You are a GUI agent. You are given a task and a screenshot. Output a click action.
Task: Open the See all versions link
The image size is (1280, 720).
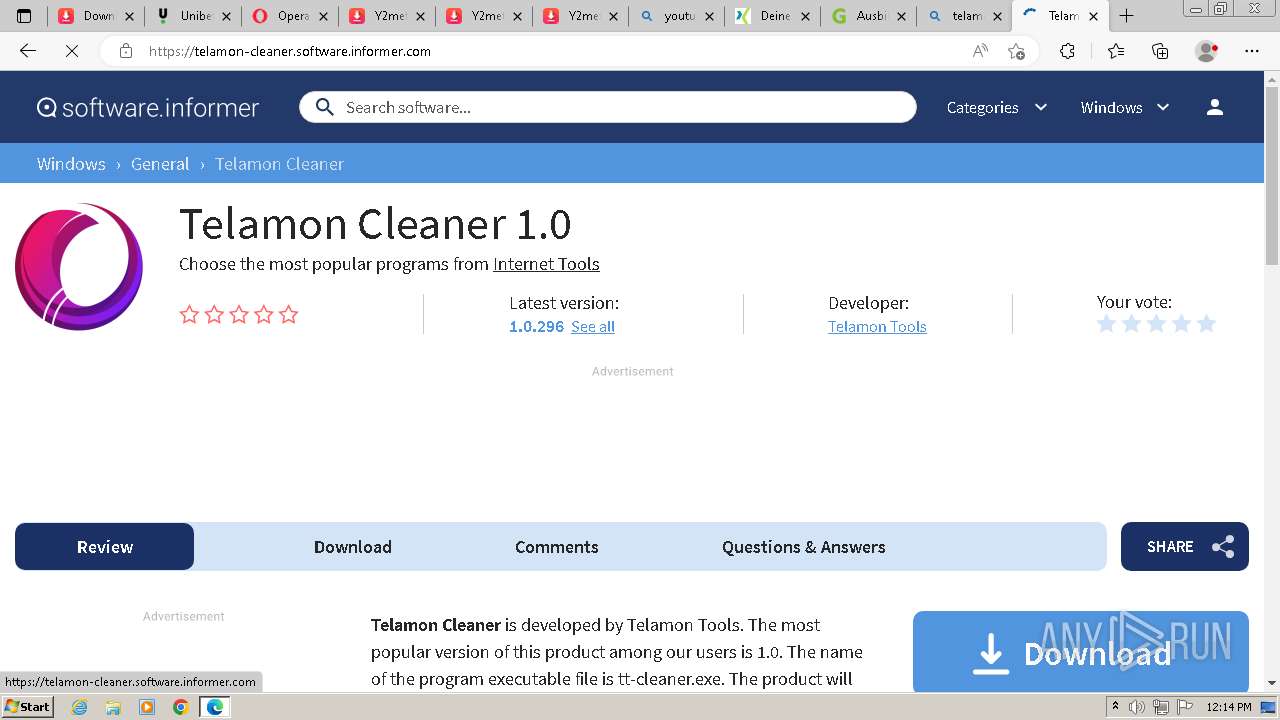click(x=593, y=327)
